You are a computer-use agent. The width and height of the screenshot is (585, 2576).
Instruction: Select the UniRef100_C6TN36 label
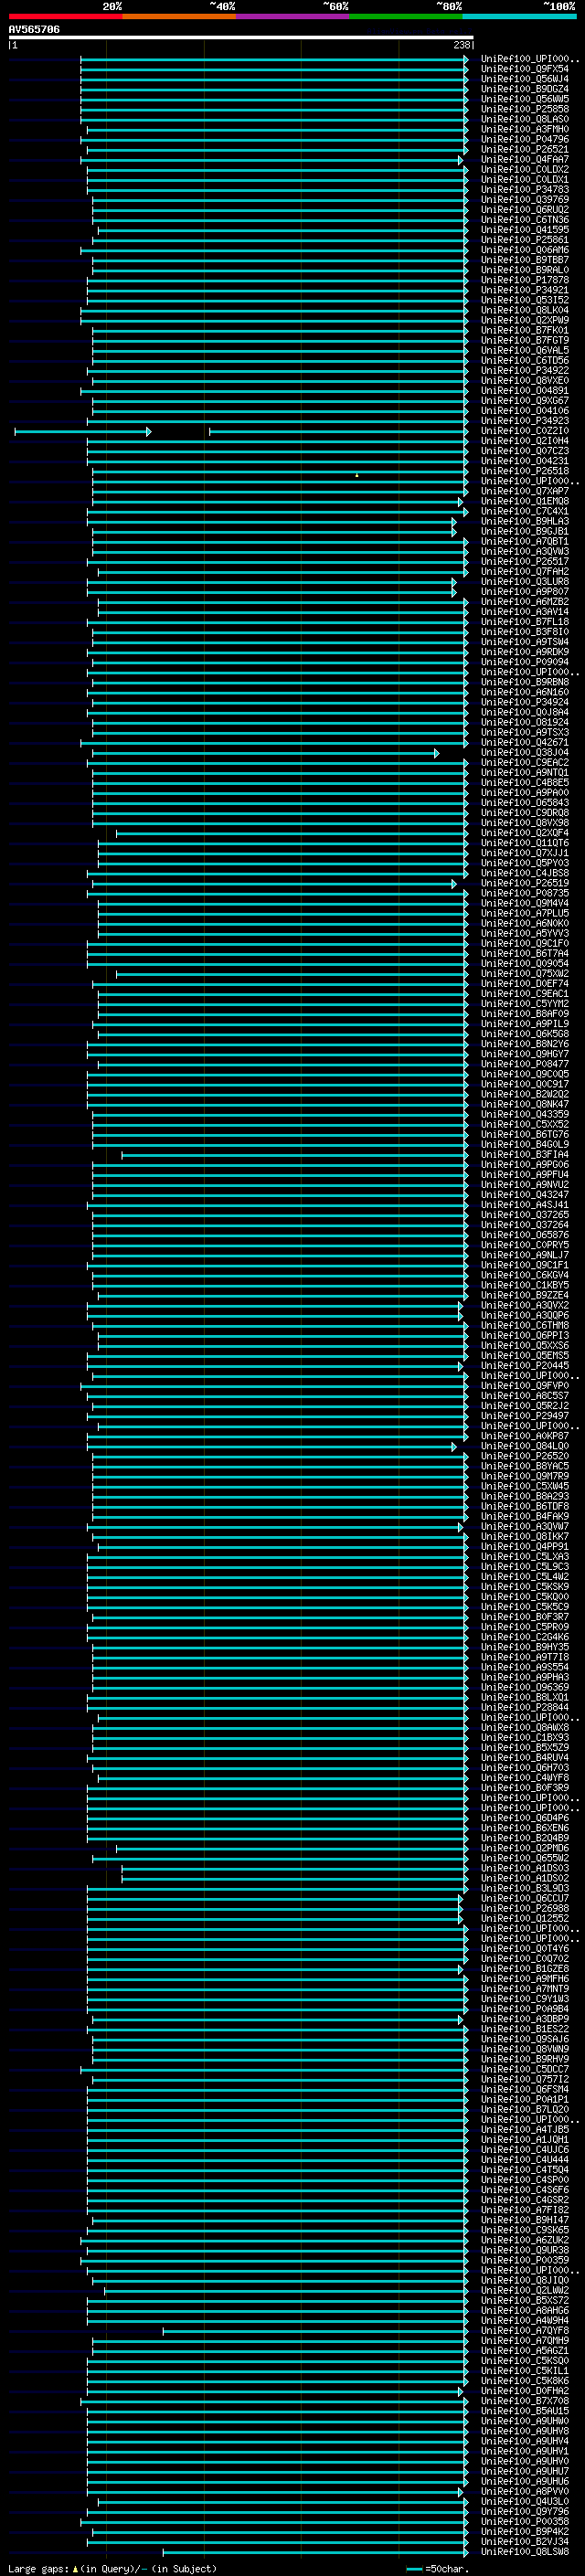(524, 220)
